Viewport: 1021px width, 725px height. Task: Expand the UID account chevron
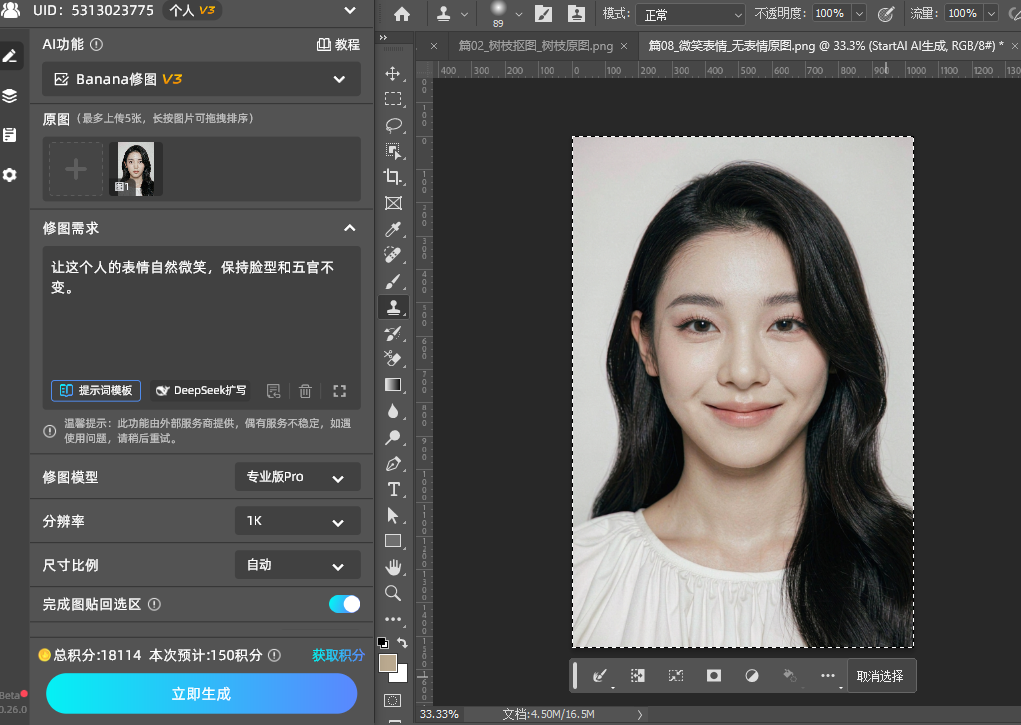[x=350, y=10]
